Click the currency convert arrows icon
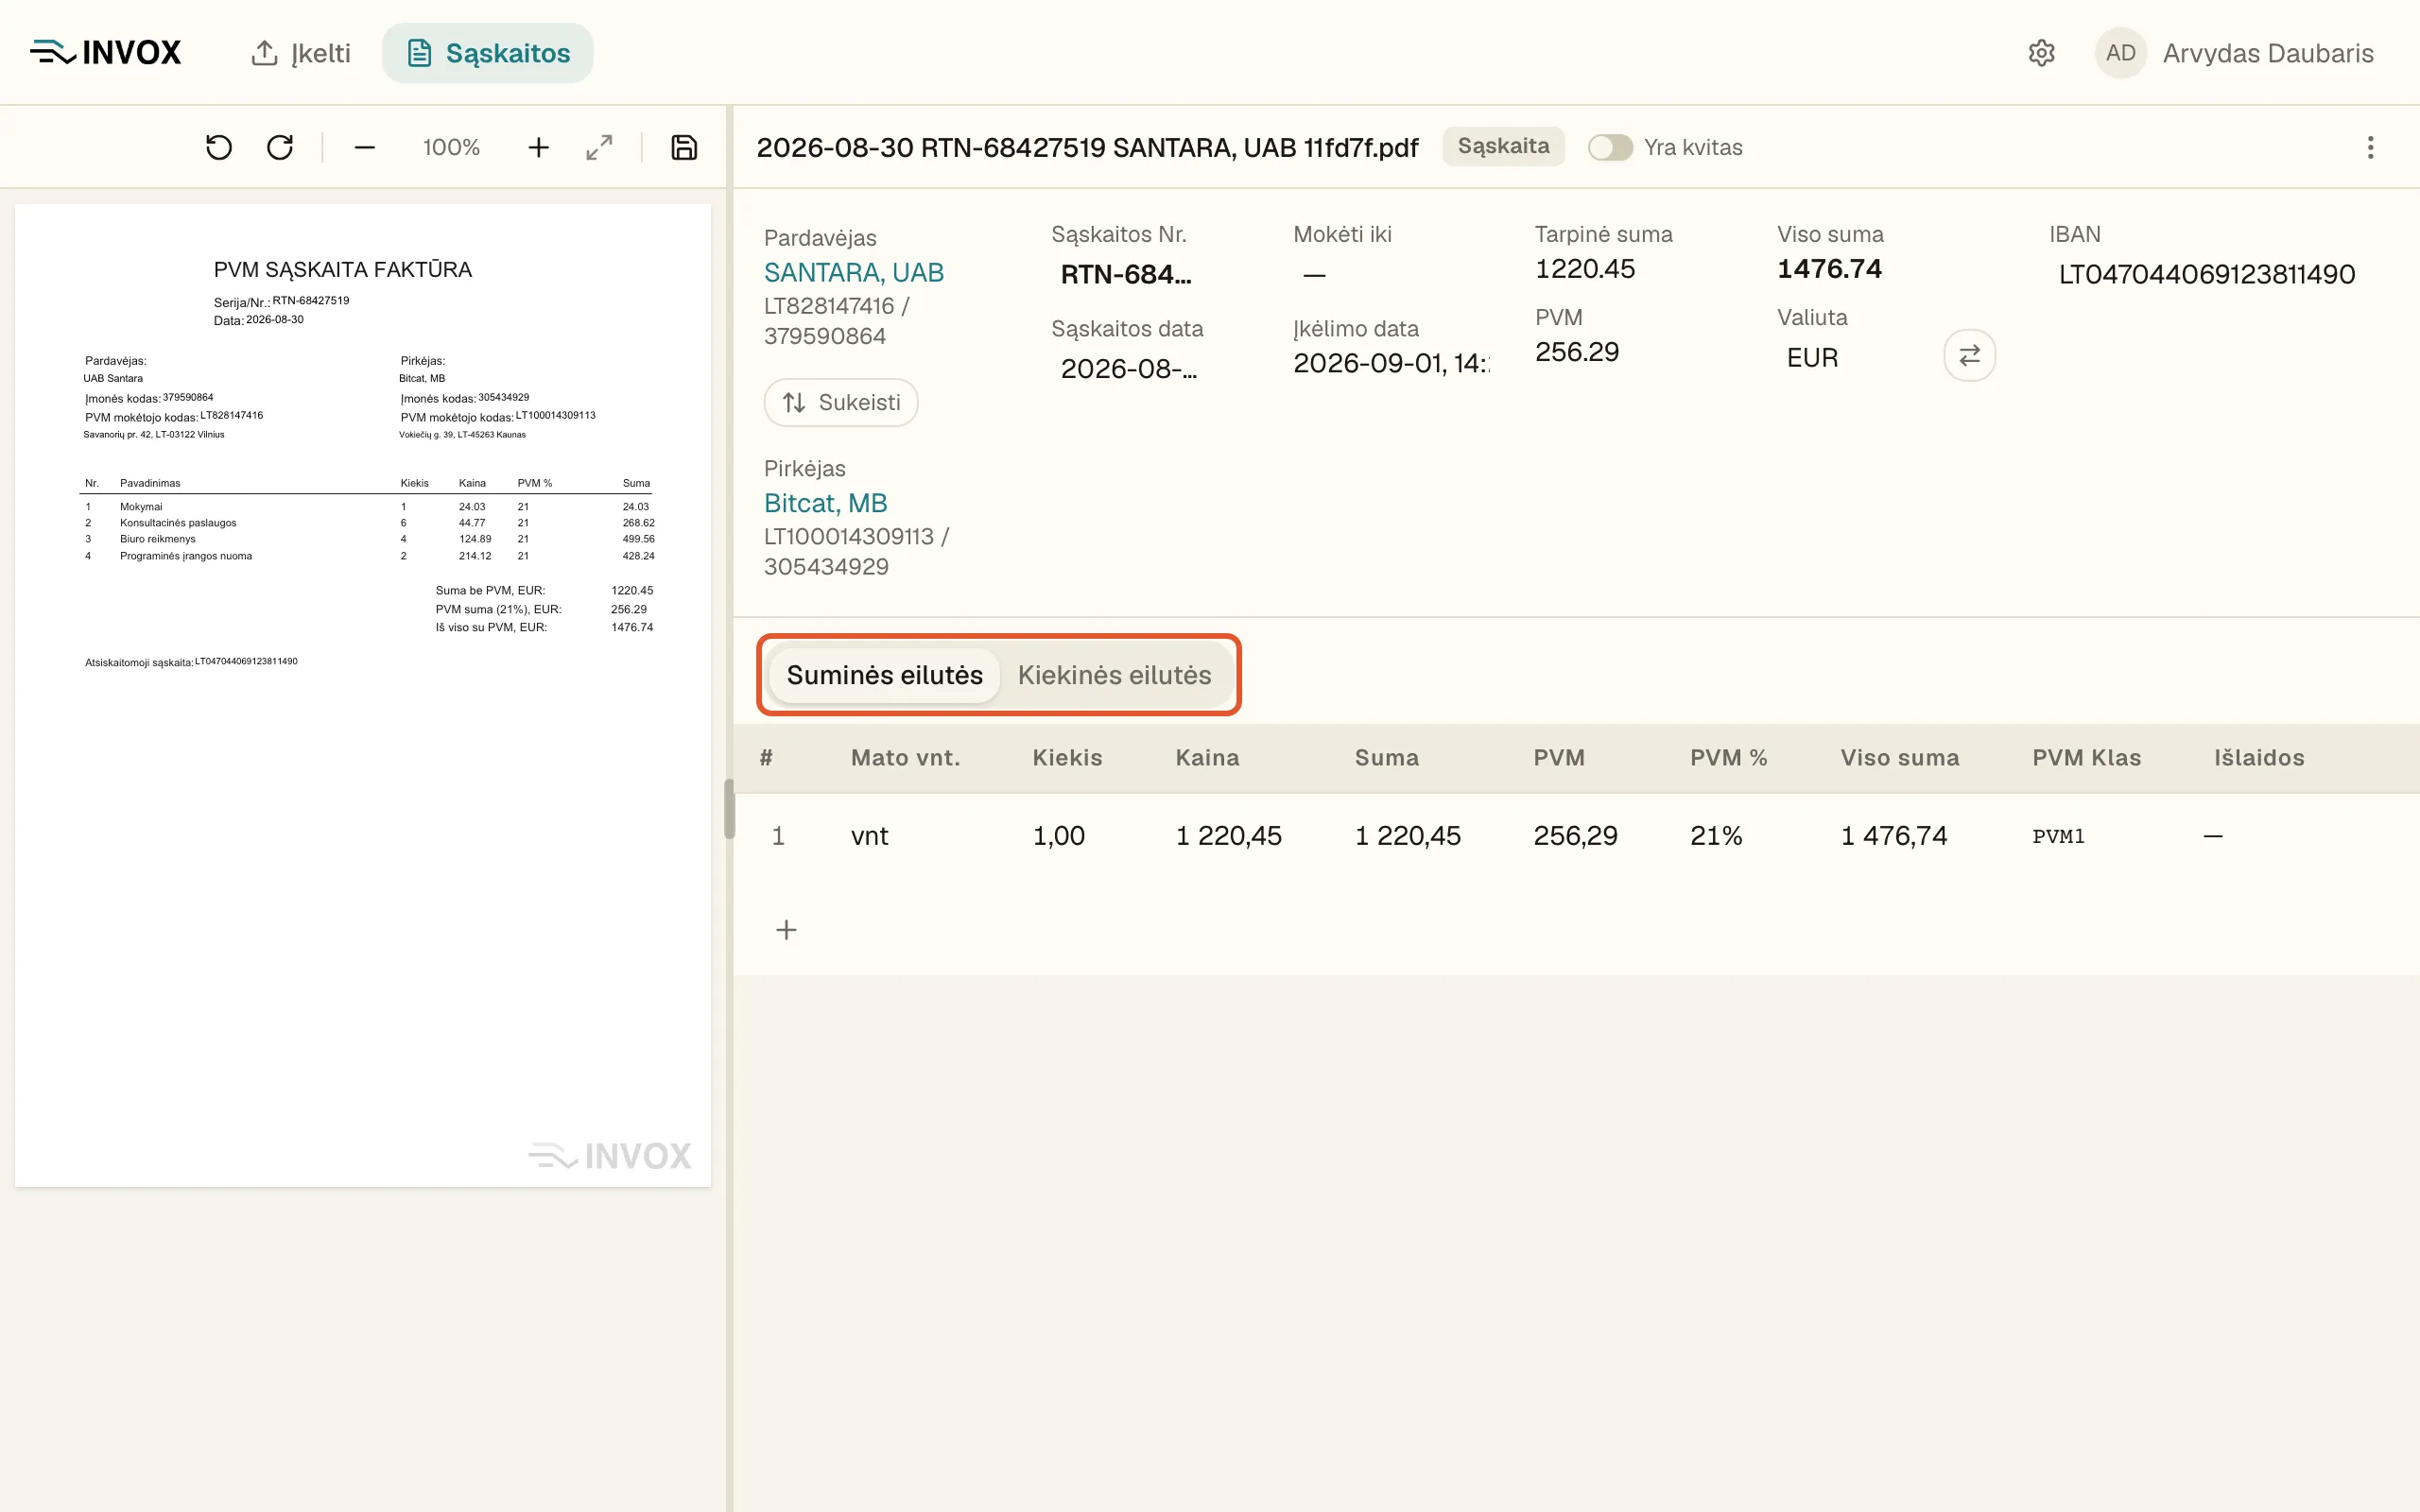The height and width of the screenshot is (1512, 2420). (1969, 356)
